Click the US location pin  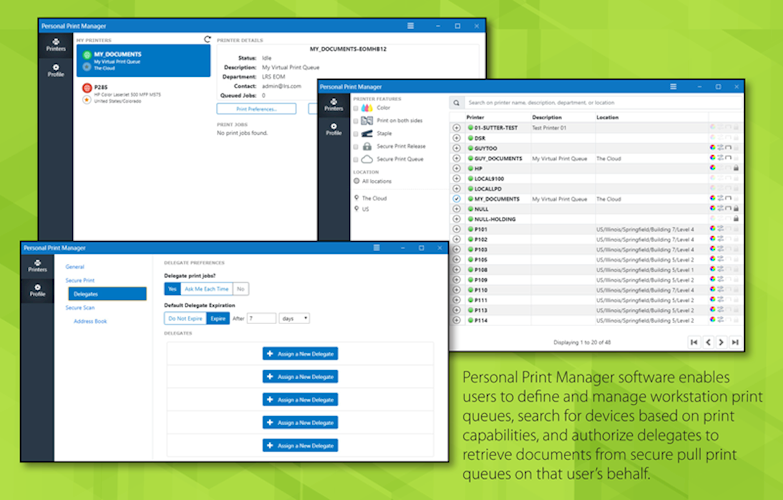pos(357,209)
